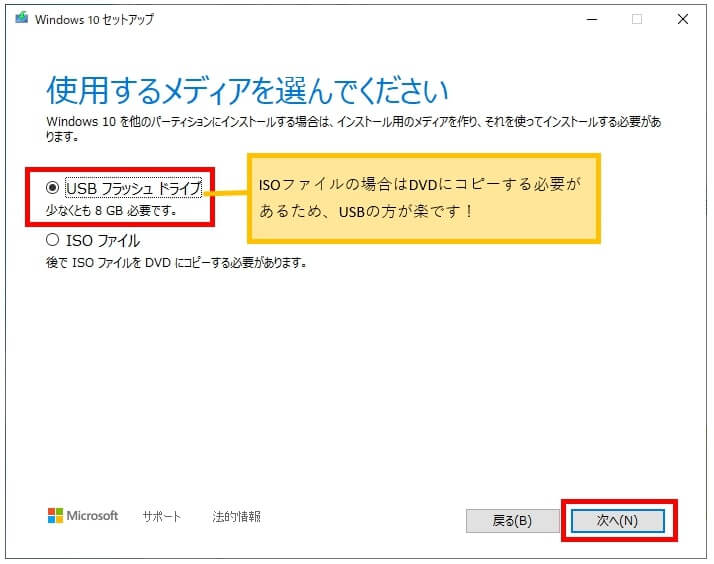Click the text 後で ISO ファイルを DVD にコピーする必要があります。
Viewport: 714px width, 564px height.
[177, 263]
